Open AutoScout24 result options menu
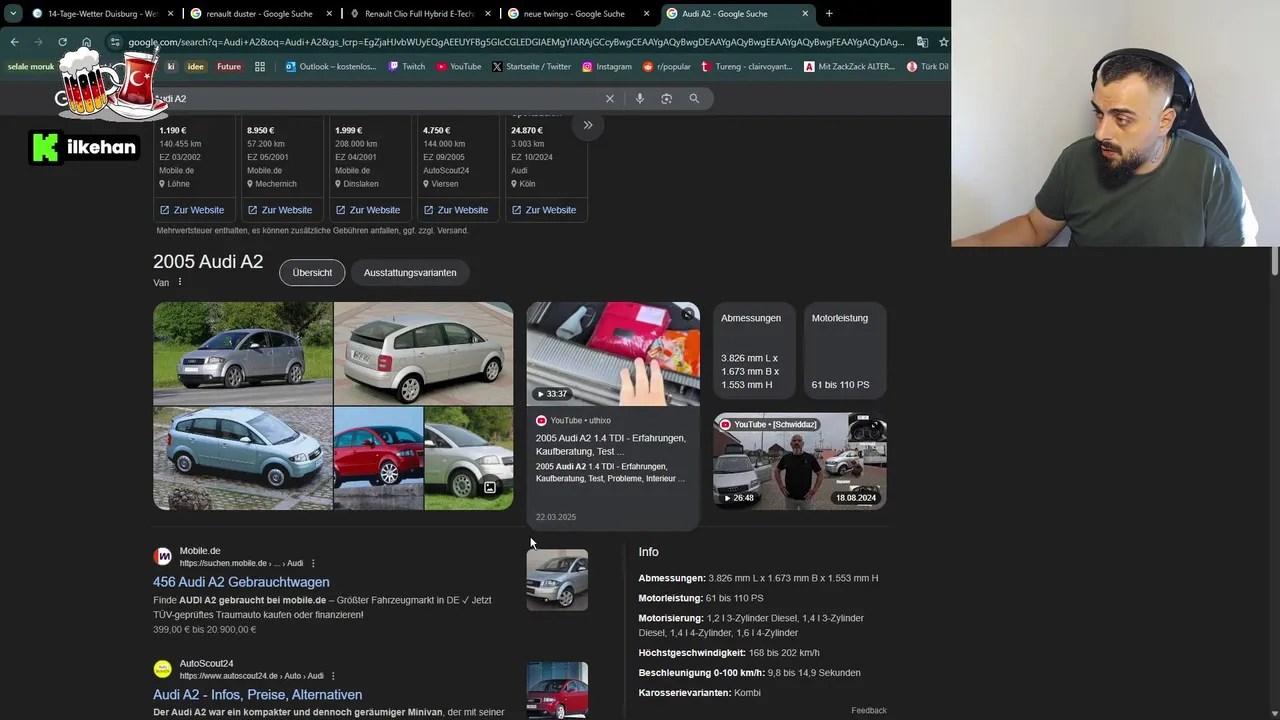This screenshot has height=720, width=1280. tap(333, 676)
